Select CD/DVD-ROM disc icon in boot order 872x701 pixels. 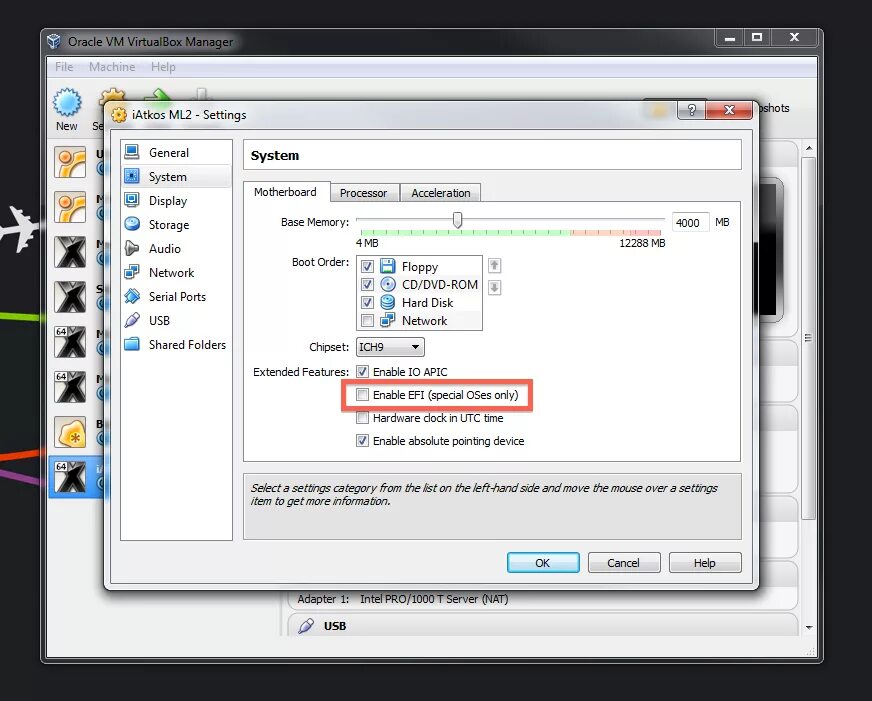tap(388, 284)
